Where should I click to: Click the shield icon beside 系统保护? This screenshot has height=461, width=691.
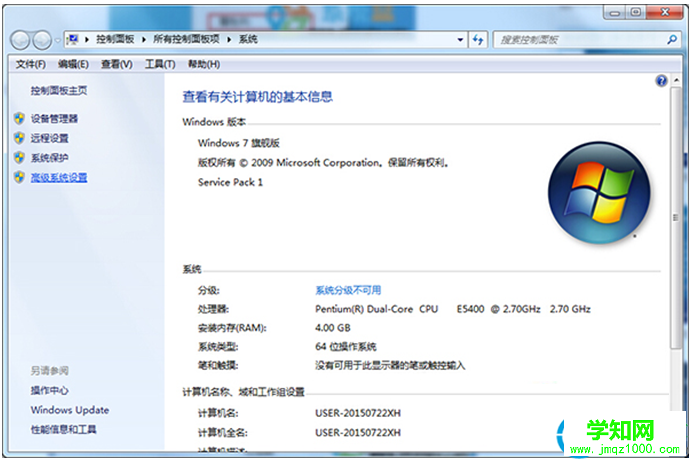coord(19,157)
